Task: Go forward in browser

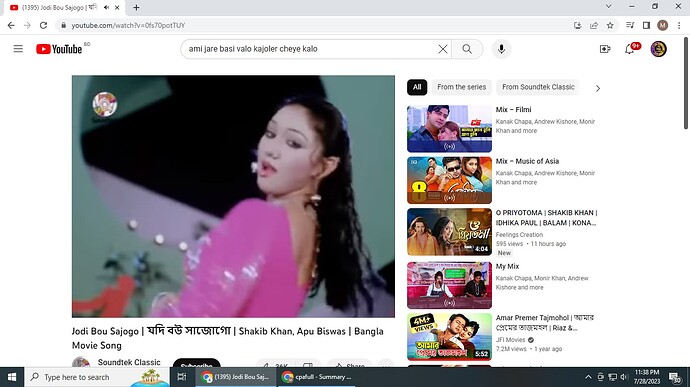Action: tap(27, 26)
